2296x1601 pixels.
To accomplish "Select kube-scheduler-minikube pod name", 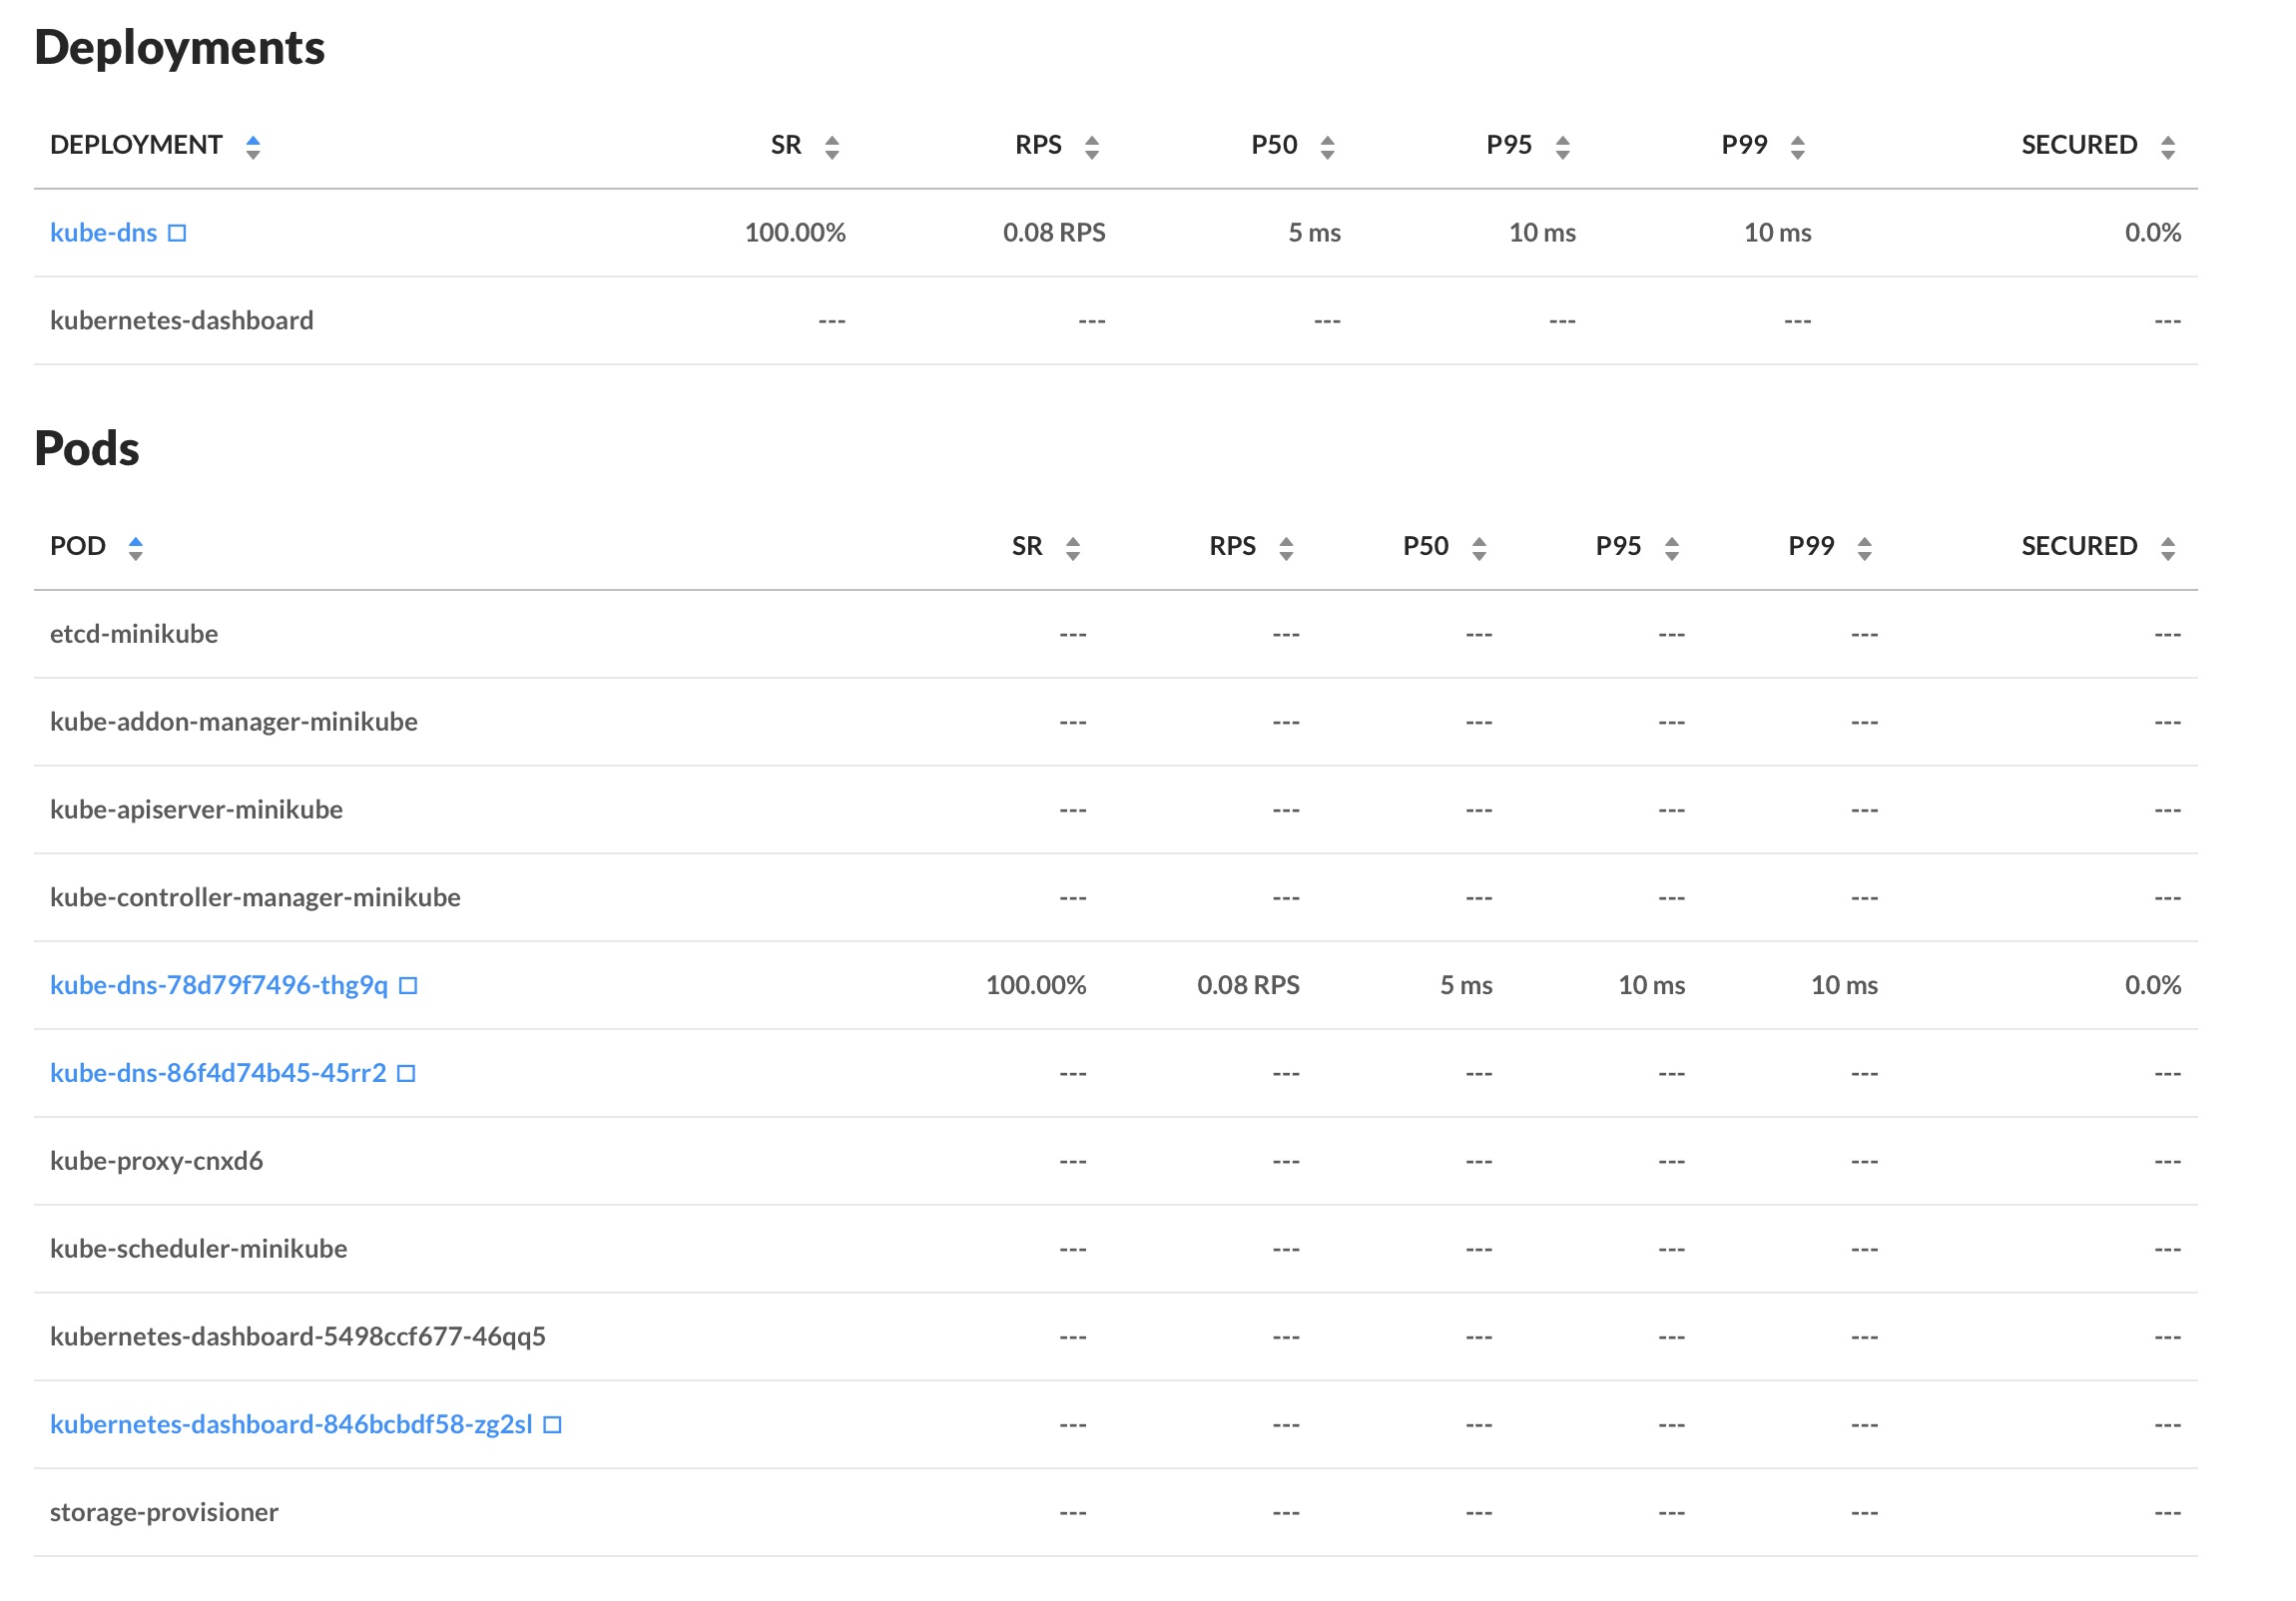I will point(199,1249).
